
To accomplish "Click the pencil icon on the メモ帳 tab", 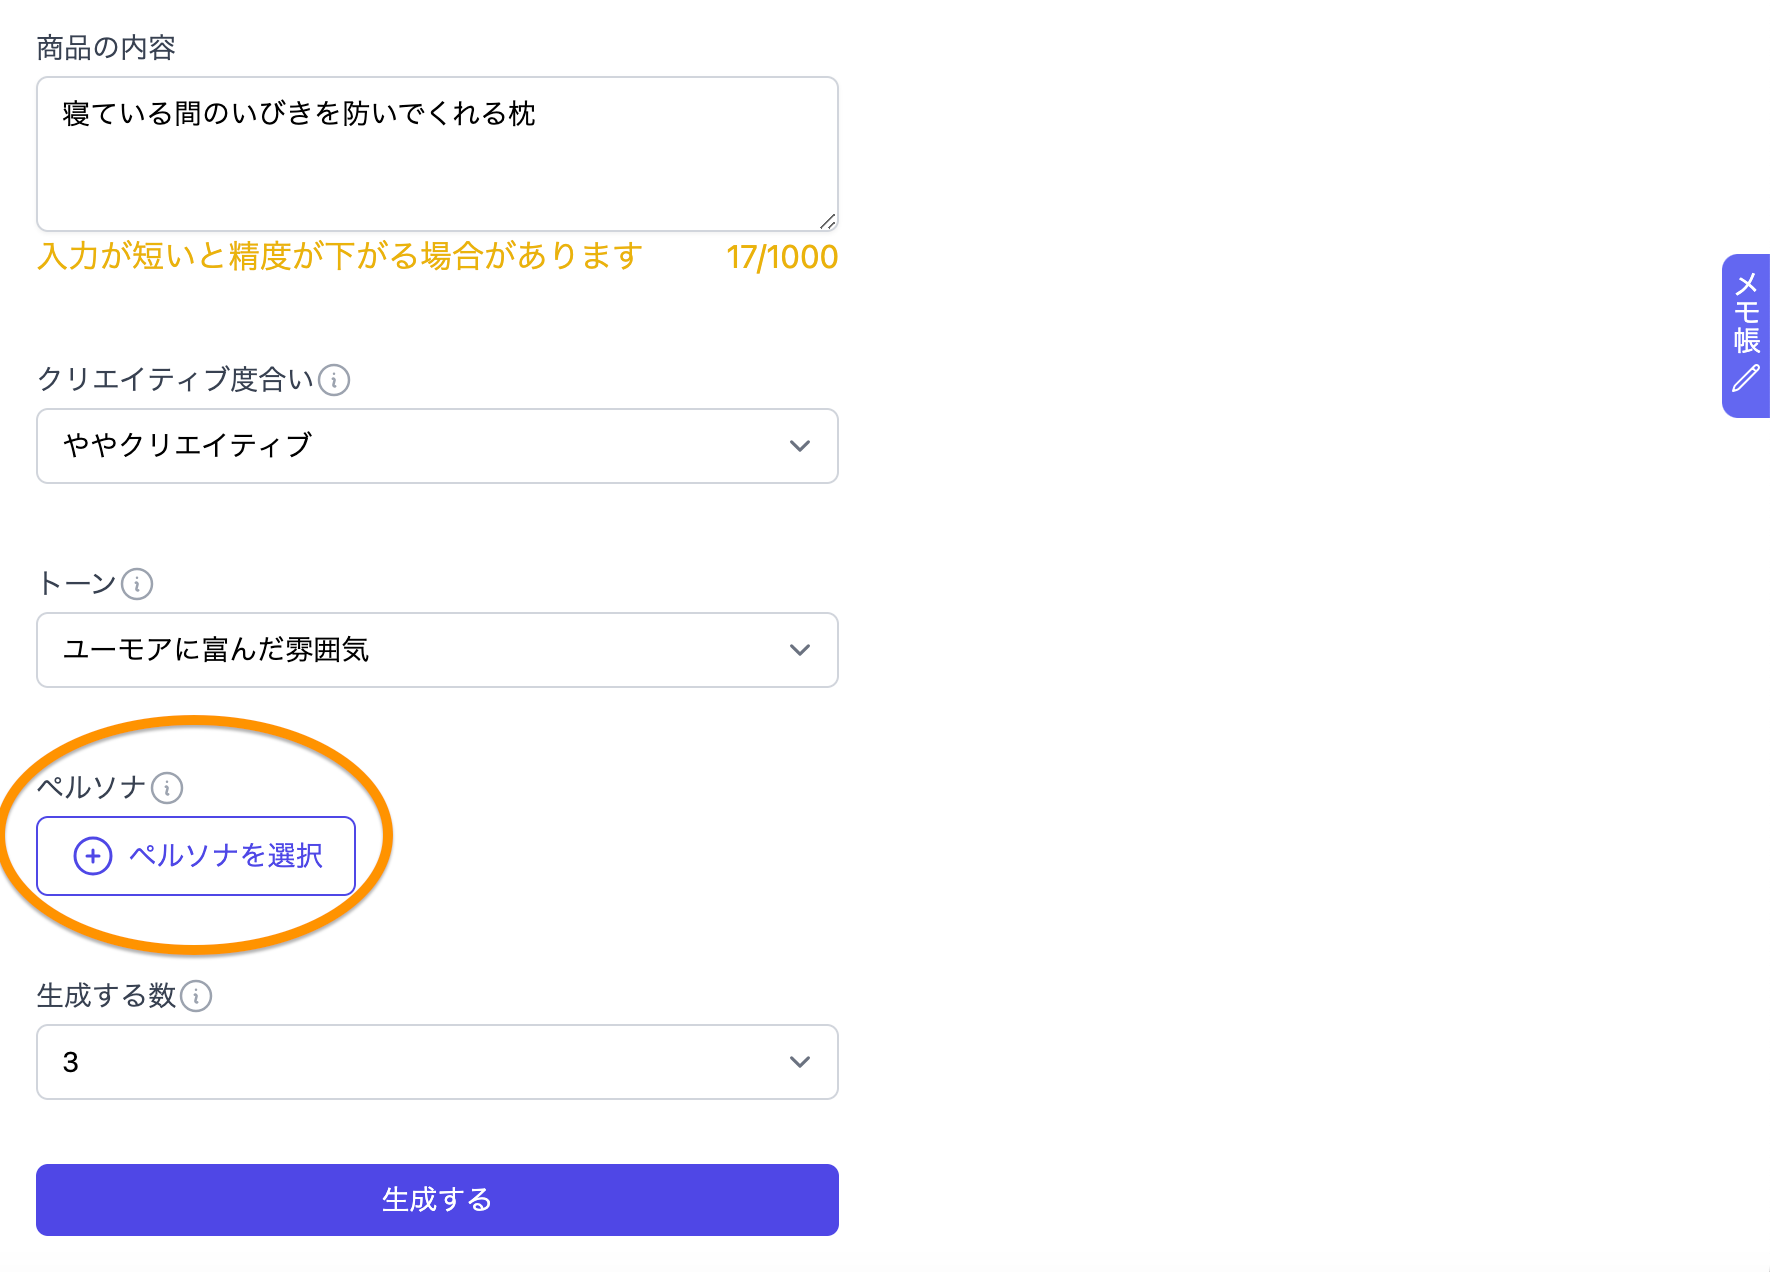I will tap(1746, 379).
